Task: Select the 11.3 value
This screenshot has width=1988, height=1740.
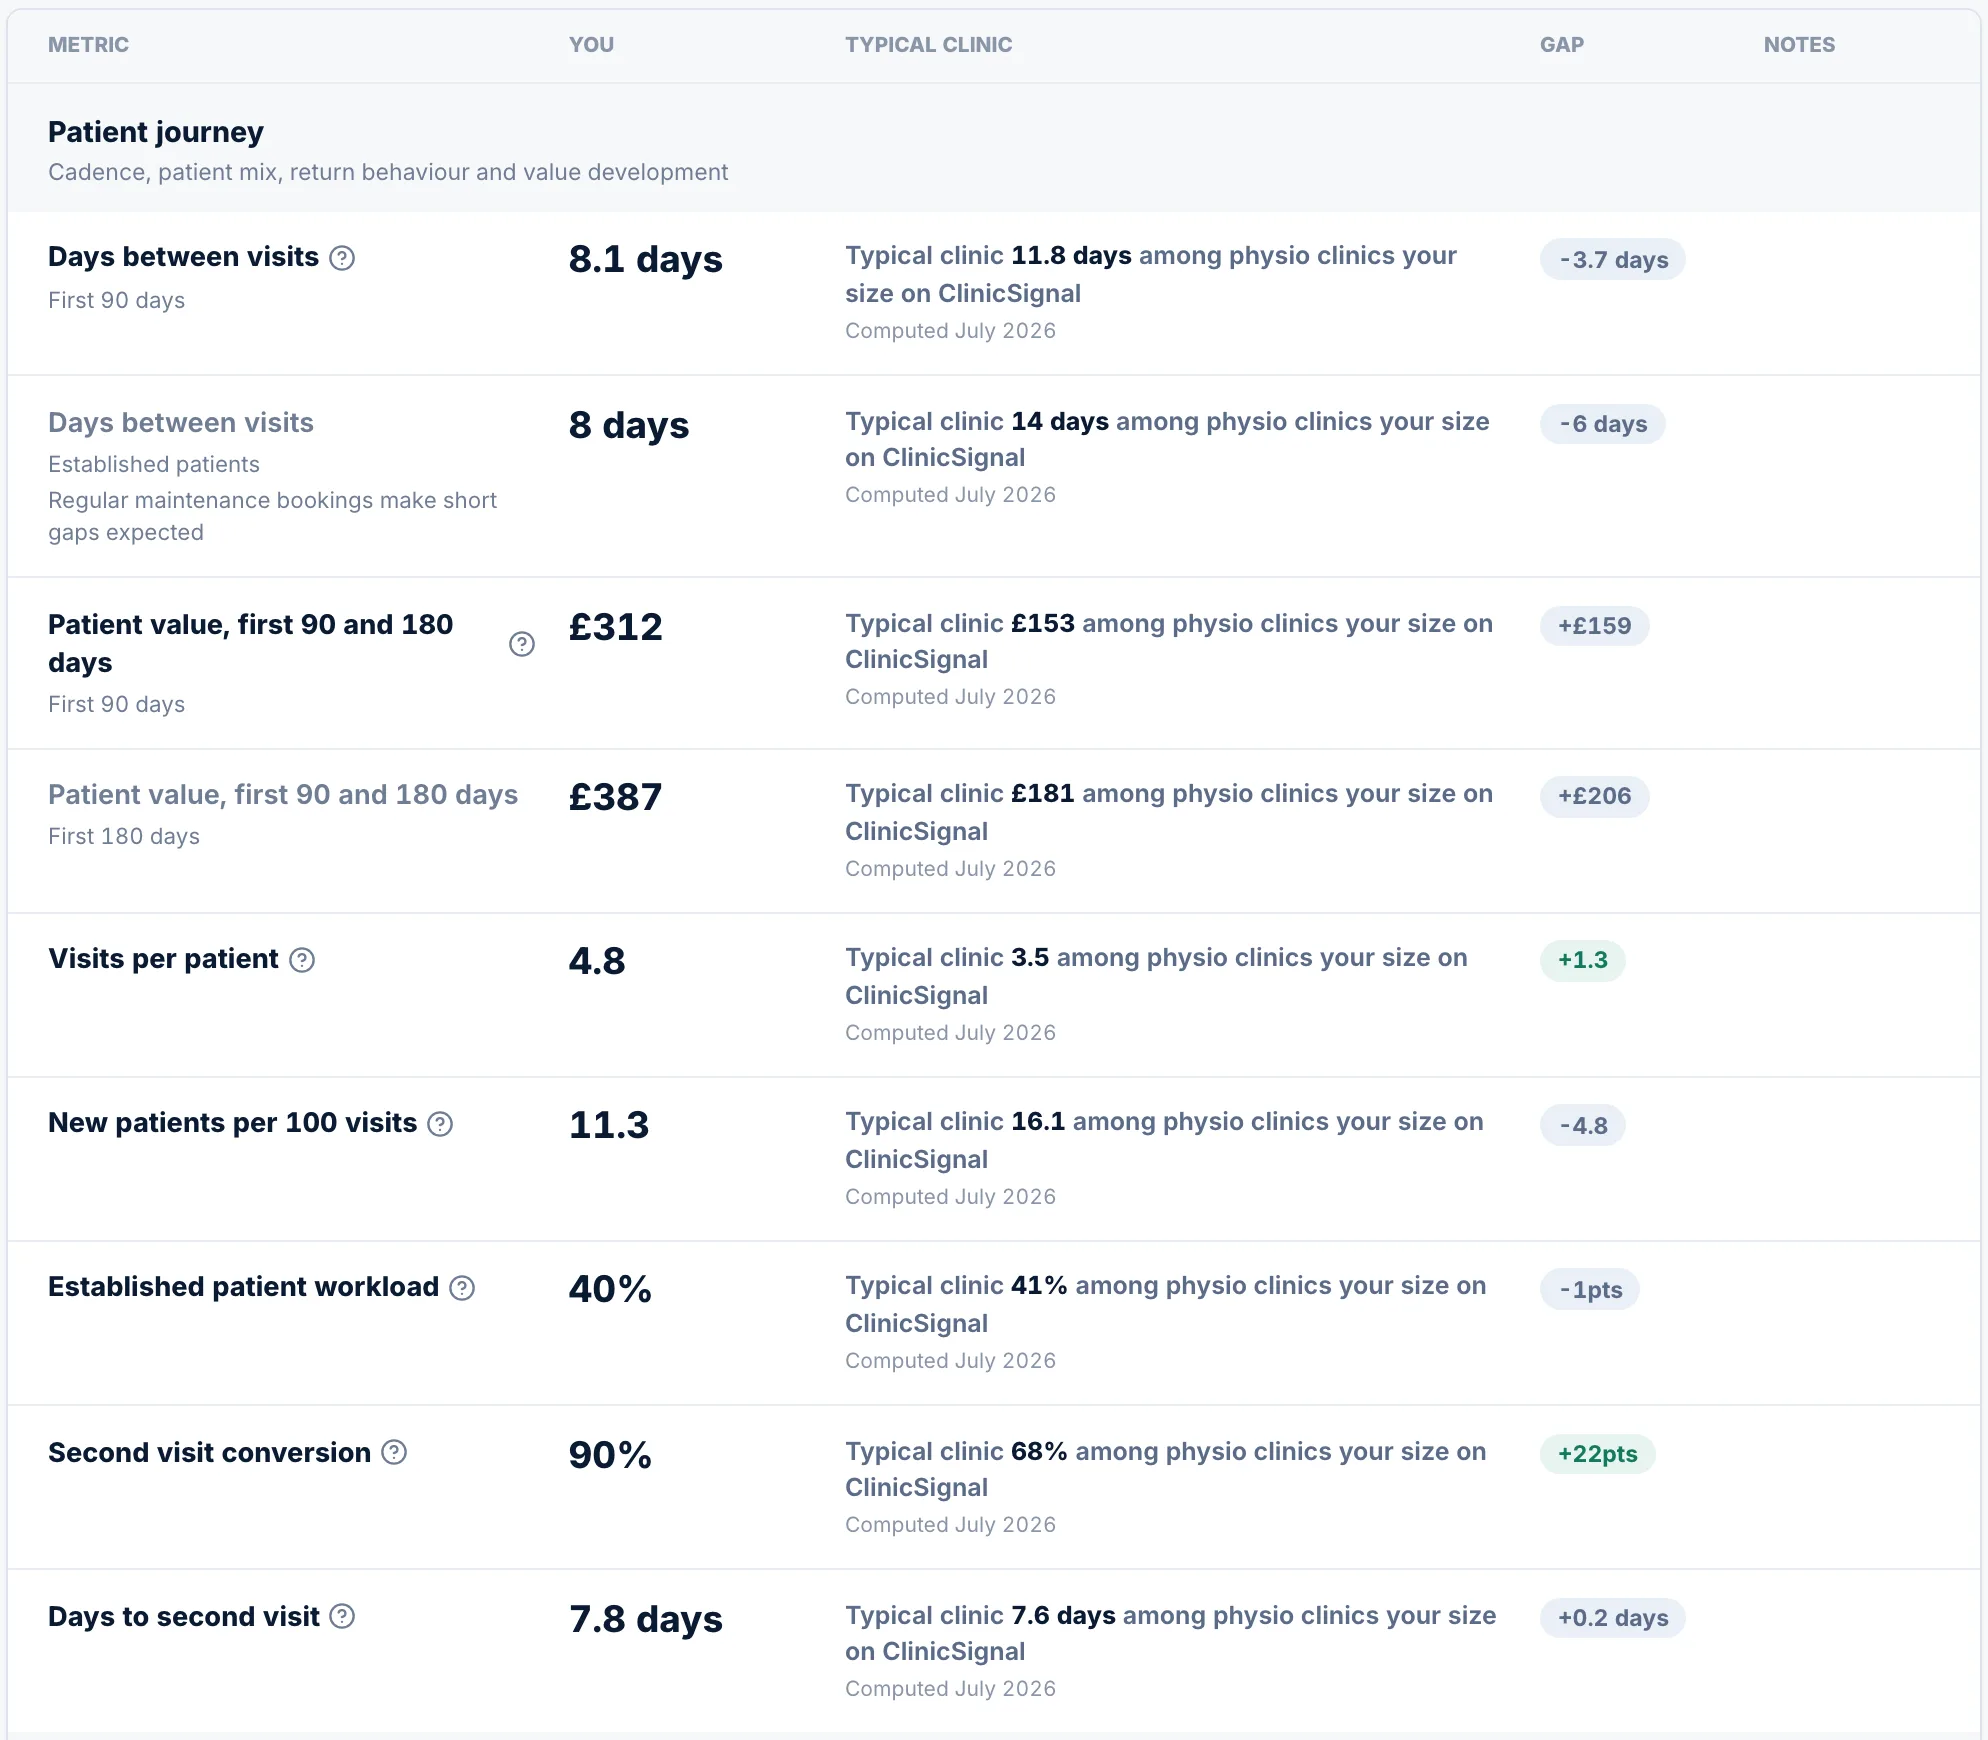Action: (608, 1125)
